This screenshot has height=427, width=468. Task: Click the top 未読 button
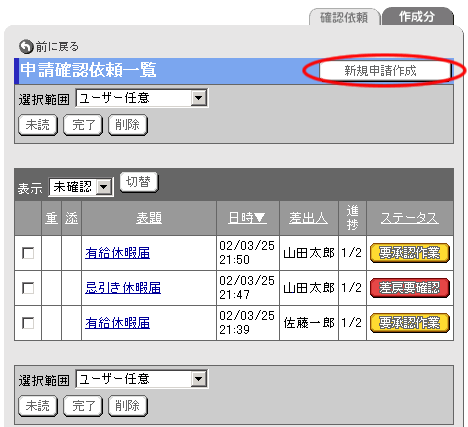38,125
